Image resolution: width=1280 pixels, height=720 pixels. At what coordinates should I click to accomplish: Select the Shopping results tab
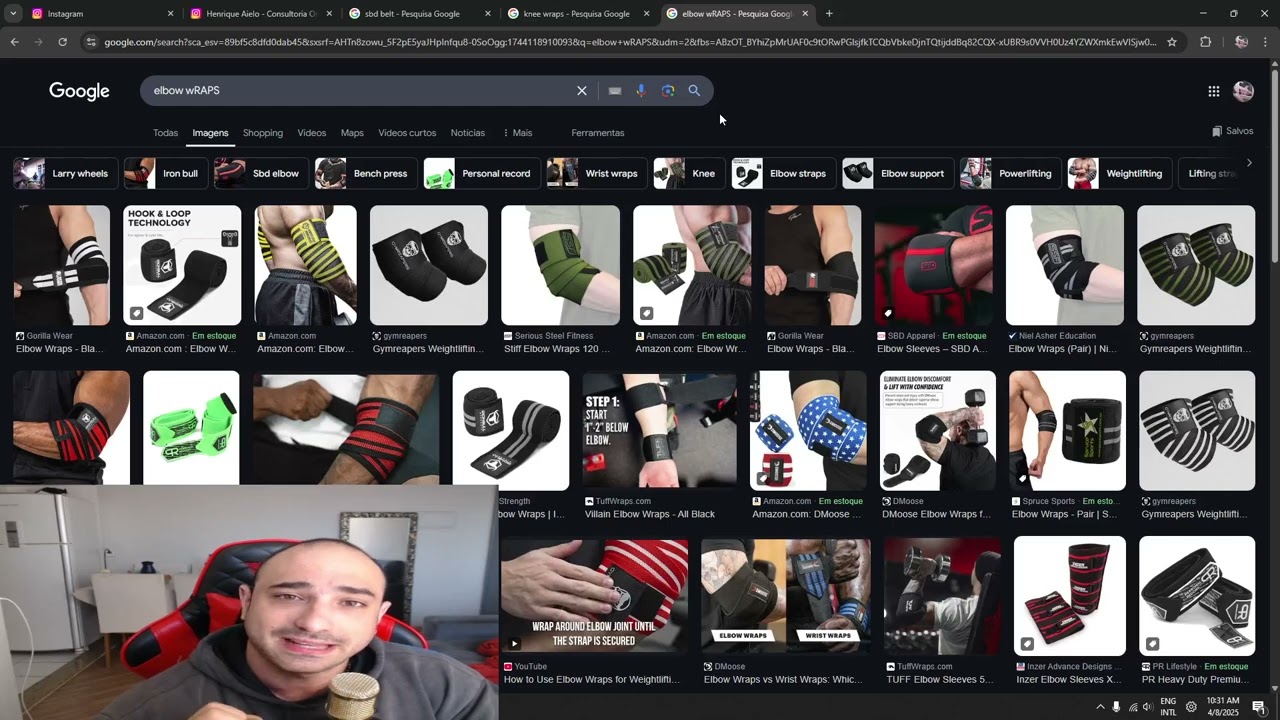coord(263,133)
